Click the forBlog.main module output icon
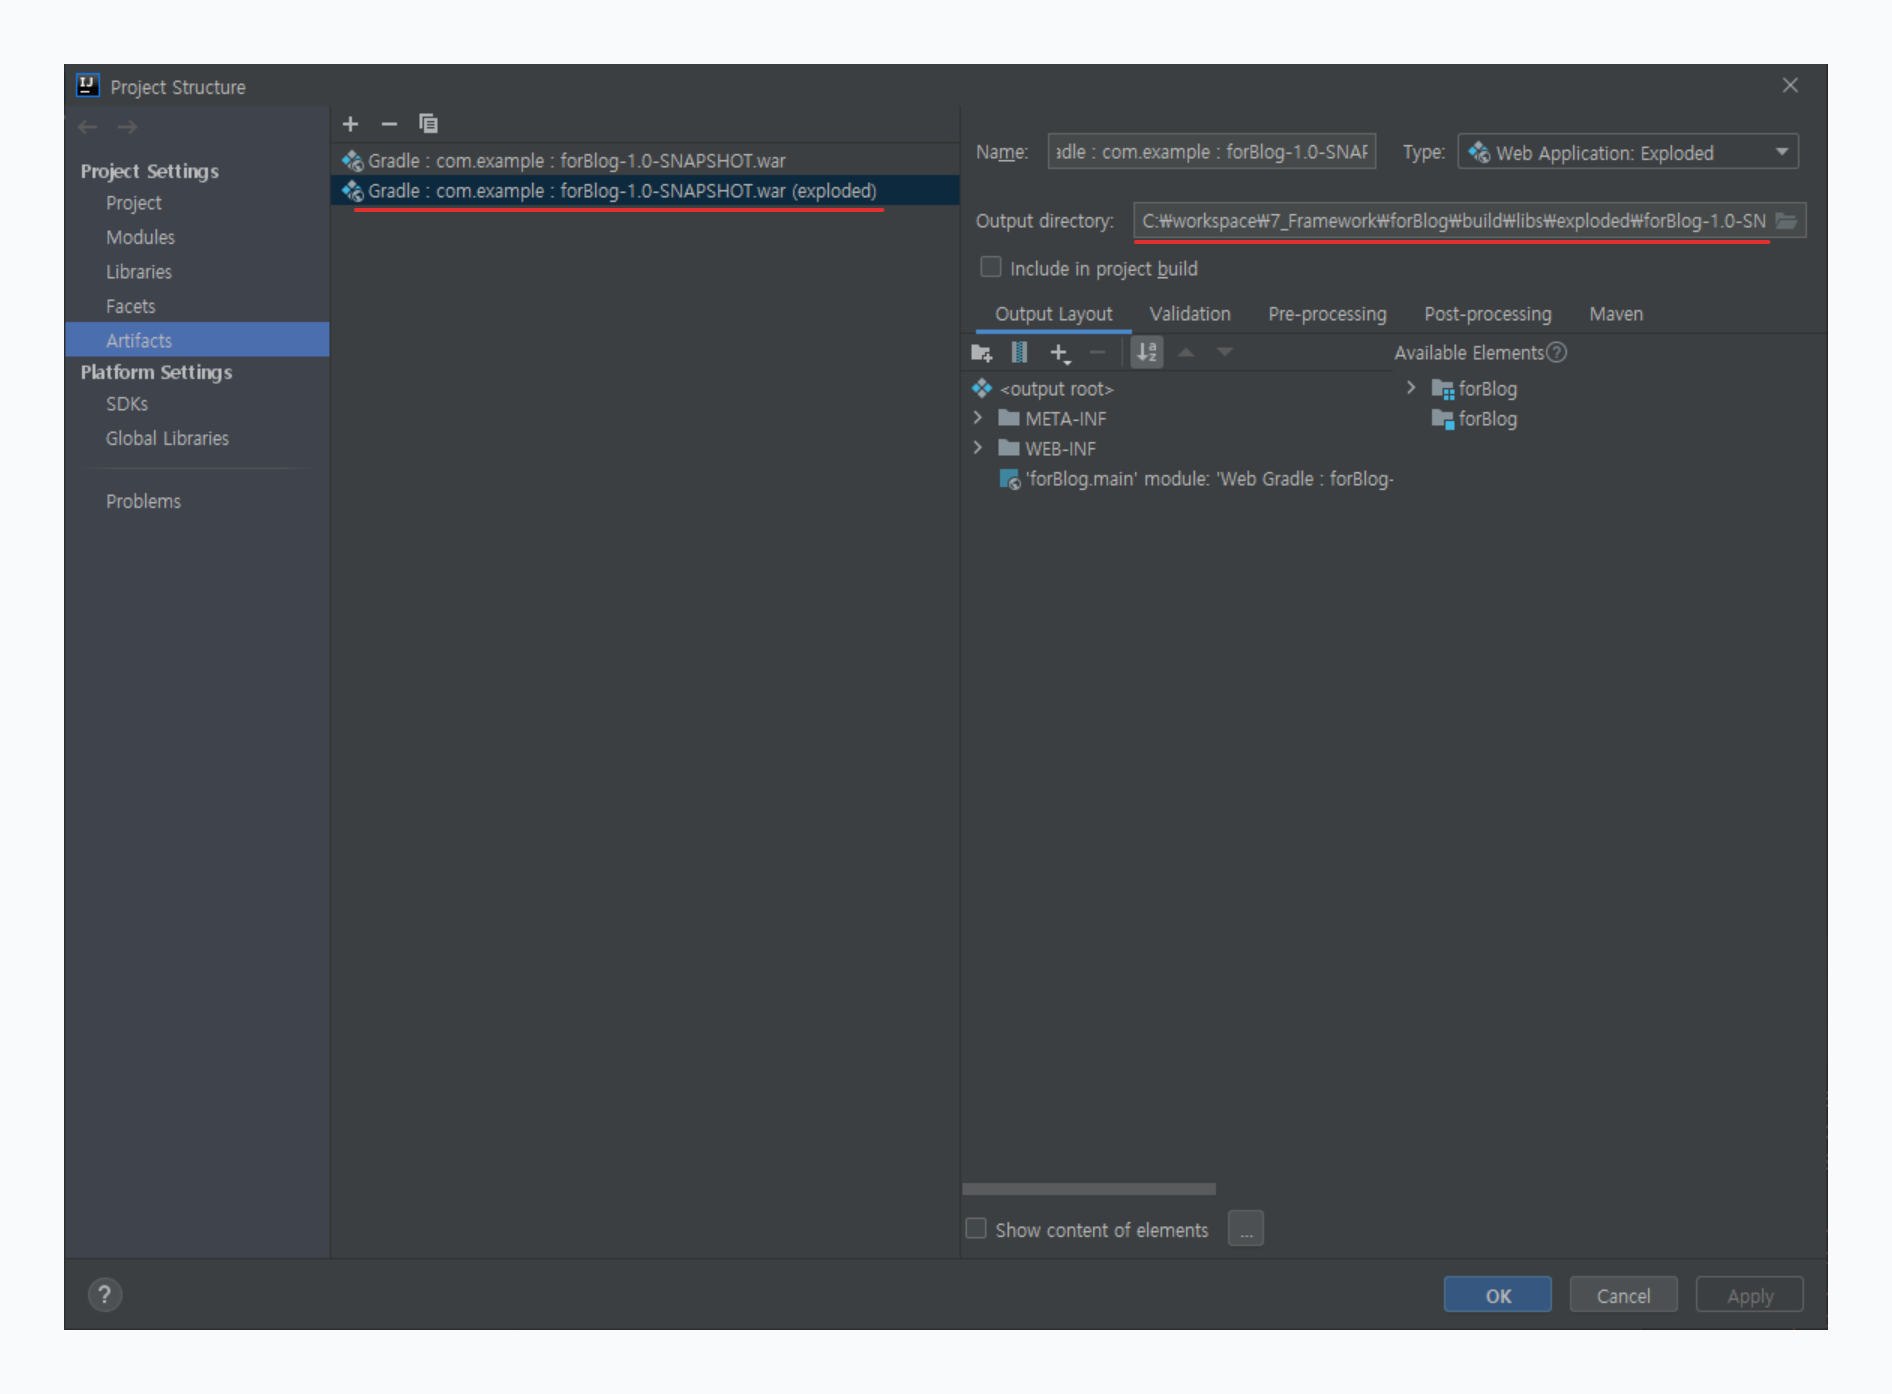This screenshot has height=1394, width=1892. (1010, 479)
